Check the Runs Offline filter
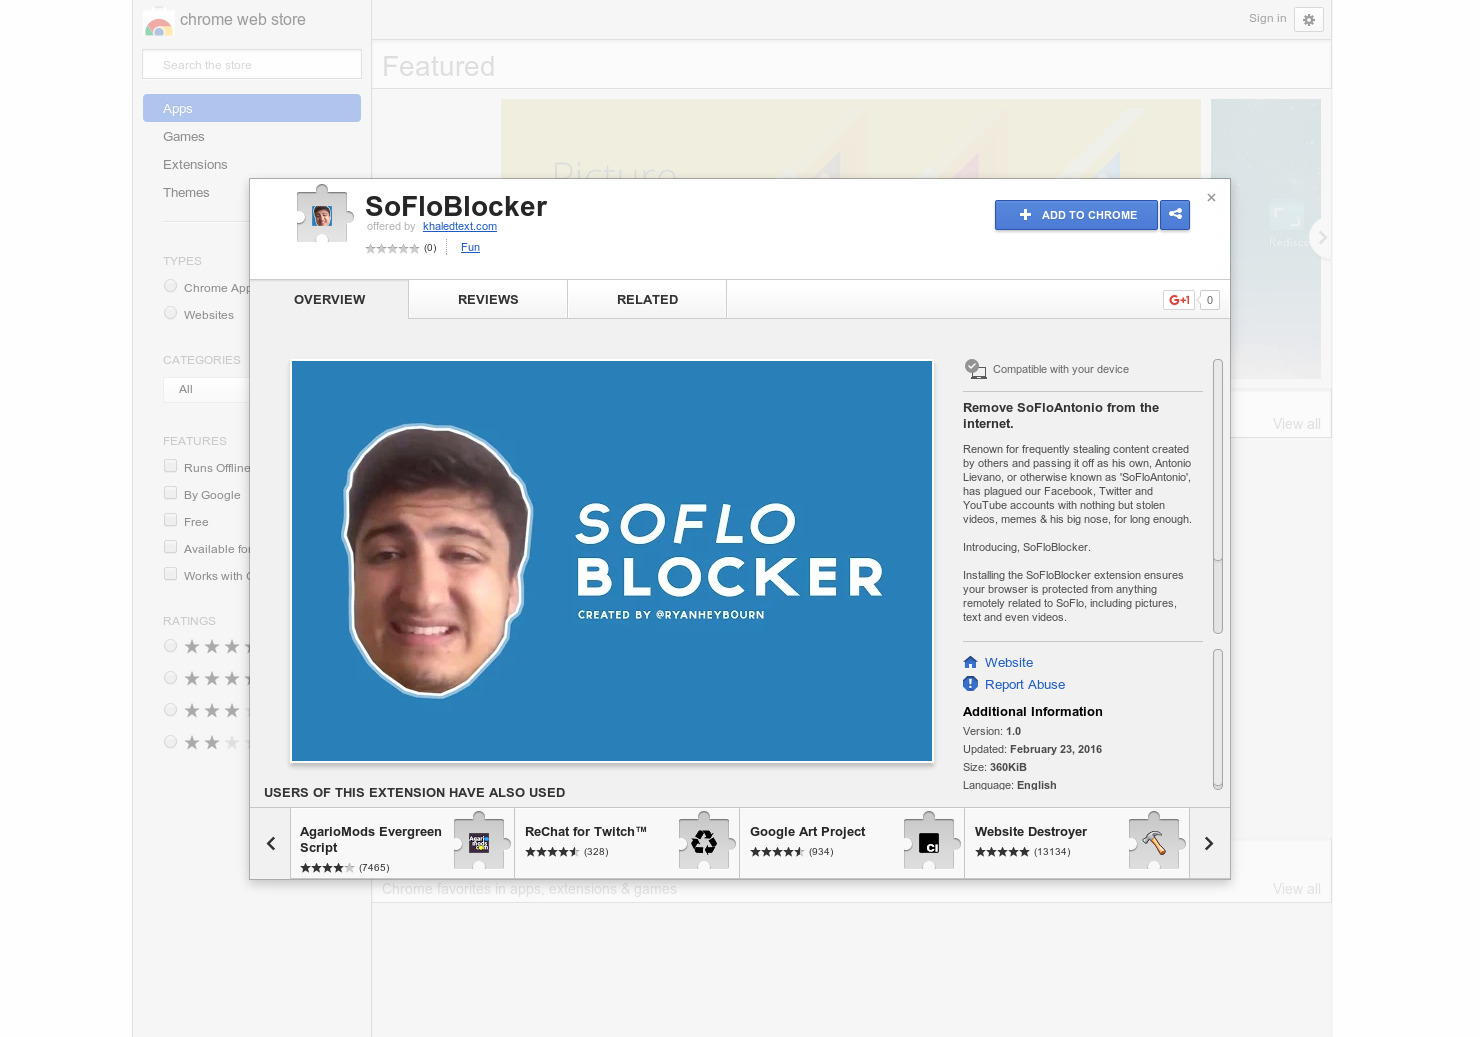The image size is (1480, 1037). [x=170, y=465]
